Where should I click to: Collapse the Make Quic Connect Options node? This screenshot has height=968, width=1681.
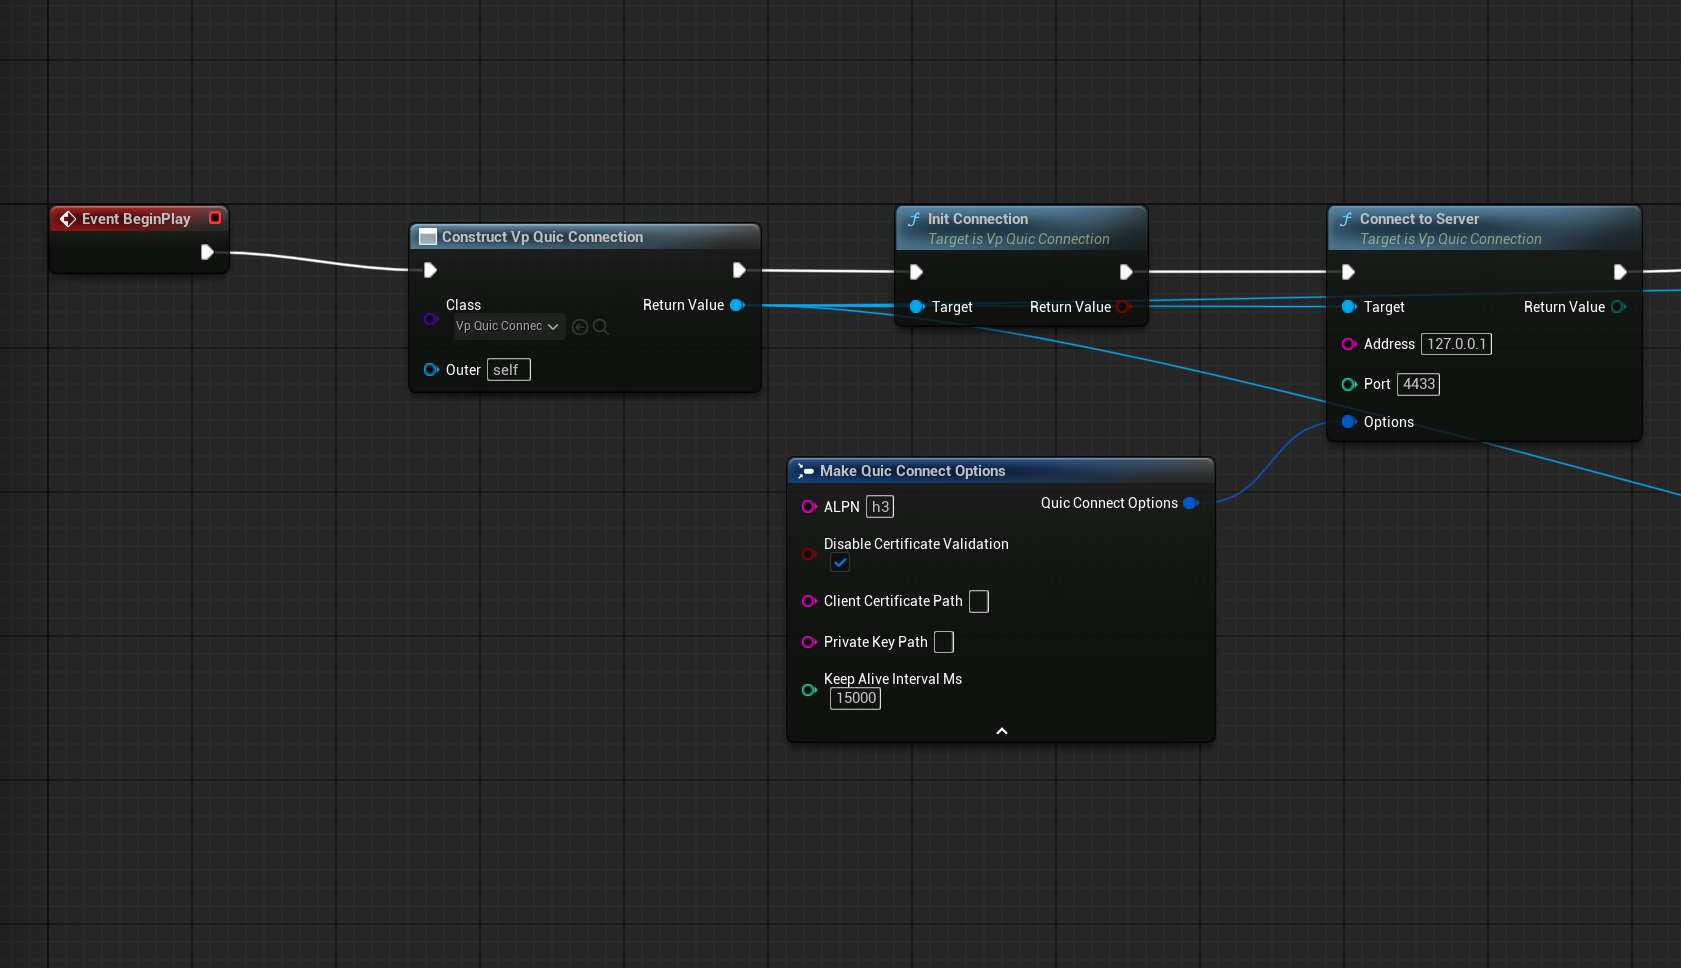[x=1001, y=731]
